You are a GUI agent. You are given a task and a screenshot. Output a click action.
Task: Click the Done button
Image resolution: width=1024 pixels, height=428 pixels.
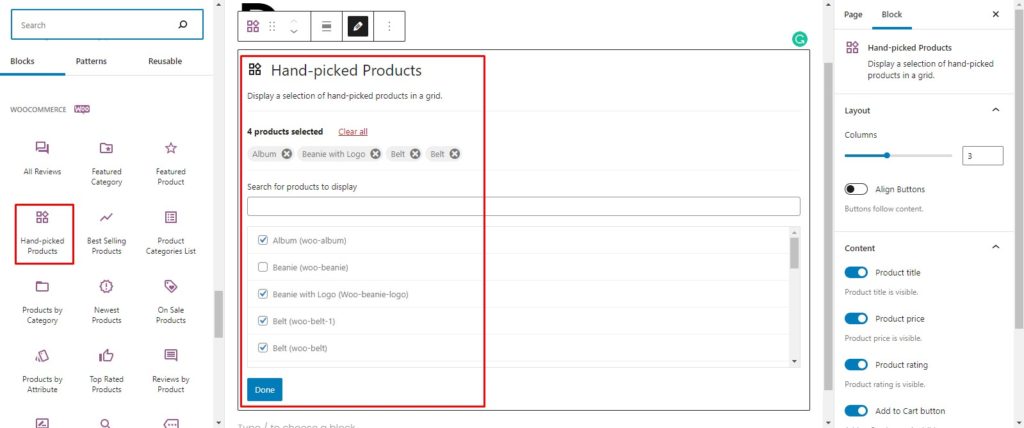[x=264, y=389]
